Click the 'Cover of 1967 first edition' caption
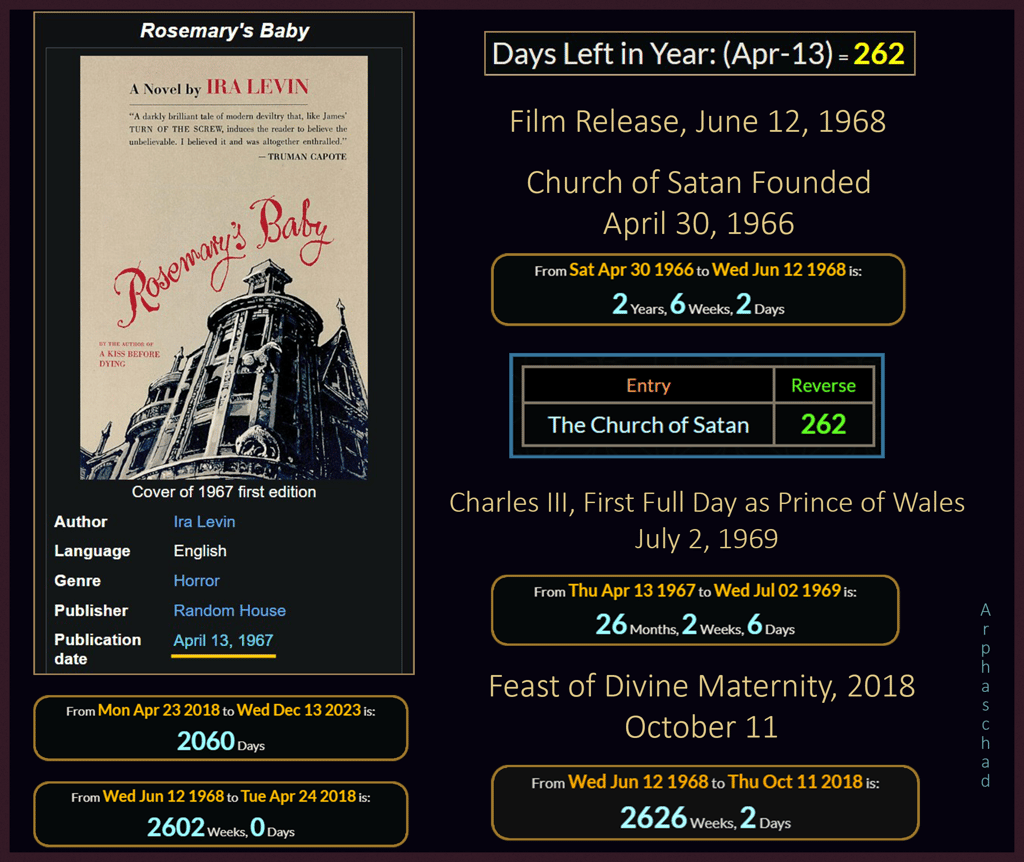Image resolution: width=1024 pixels, height=862 pixels. point(224,492)
